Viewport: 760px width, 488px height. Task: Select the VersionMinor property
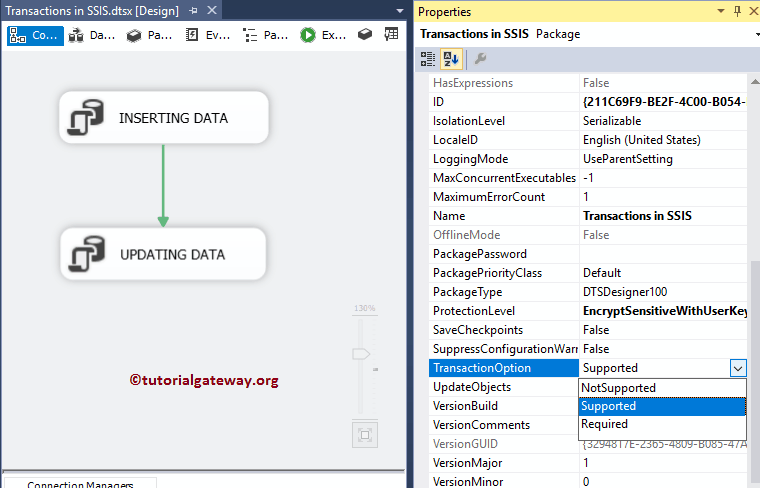[x=504, y=481]
